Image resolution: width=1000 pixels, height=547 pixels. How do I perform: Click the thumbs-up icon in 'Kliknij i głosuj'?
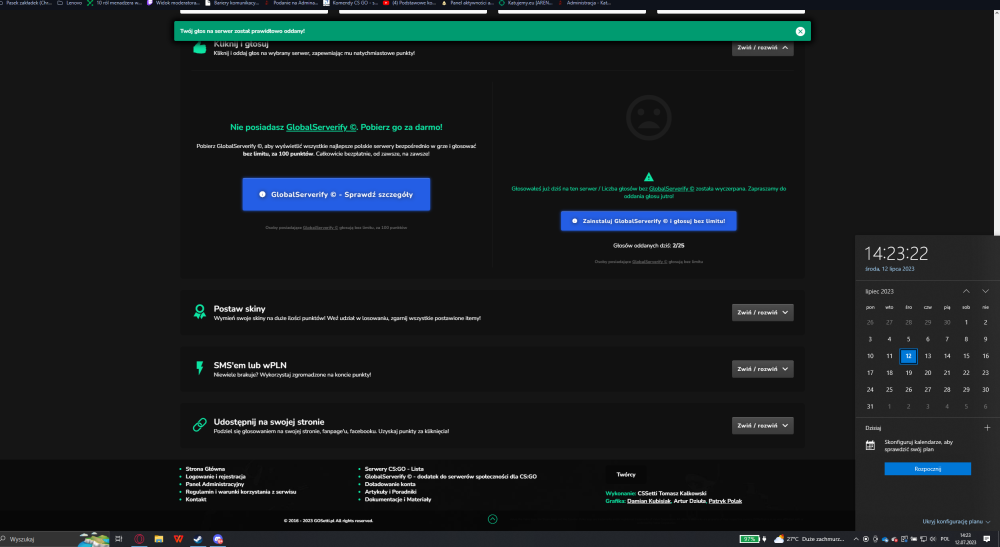(x=200, y=48)
